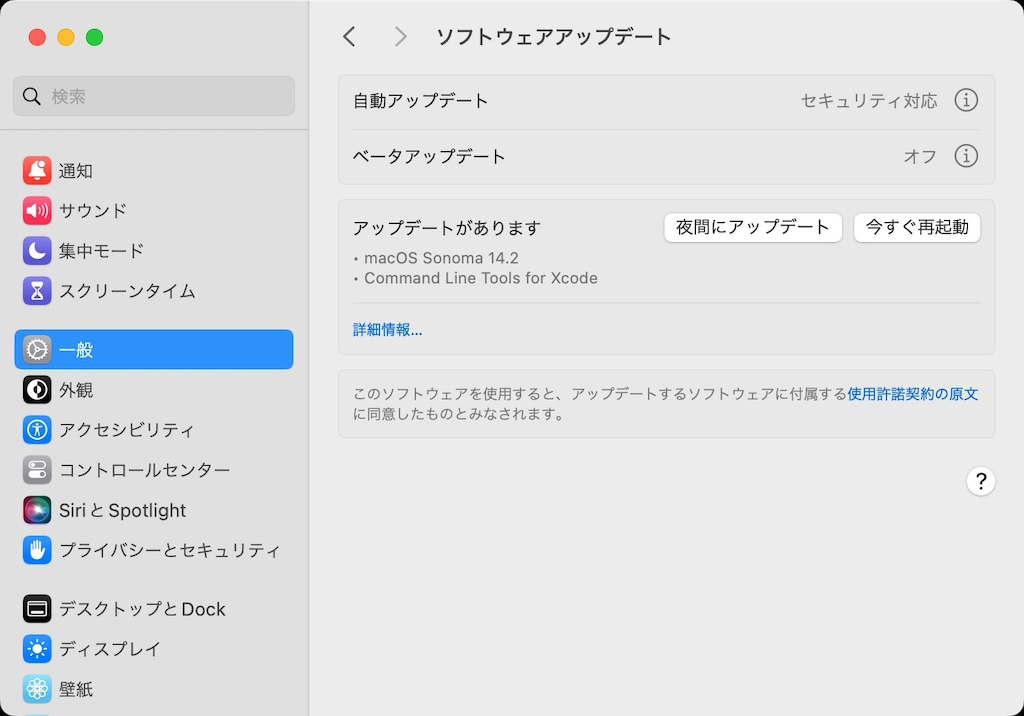Screen dimensions: 1024x716
Task: Select 集中モード in the sidebar
Action: click(x=153, y=251)
